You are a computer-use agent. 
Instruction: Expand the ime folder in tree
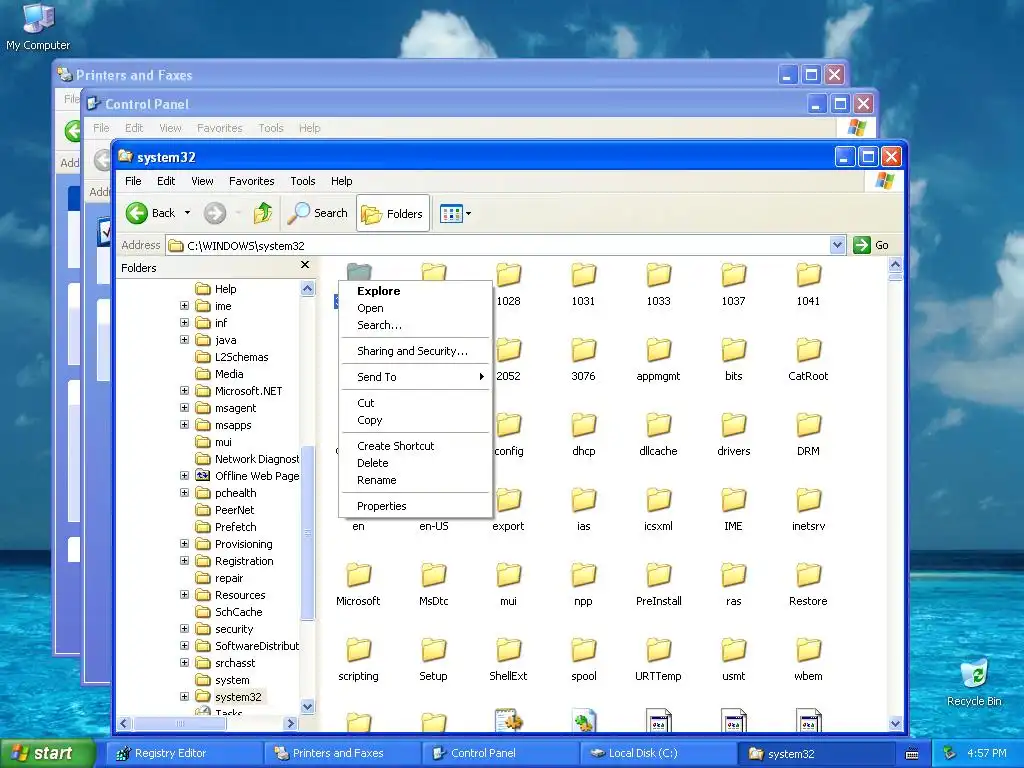pyautogui.click(x=184, y=306)
